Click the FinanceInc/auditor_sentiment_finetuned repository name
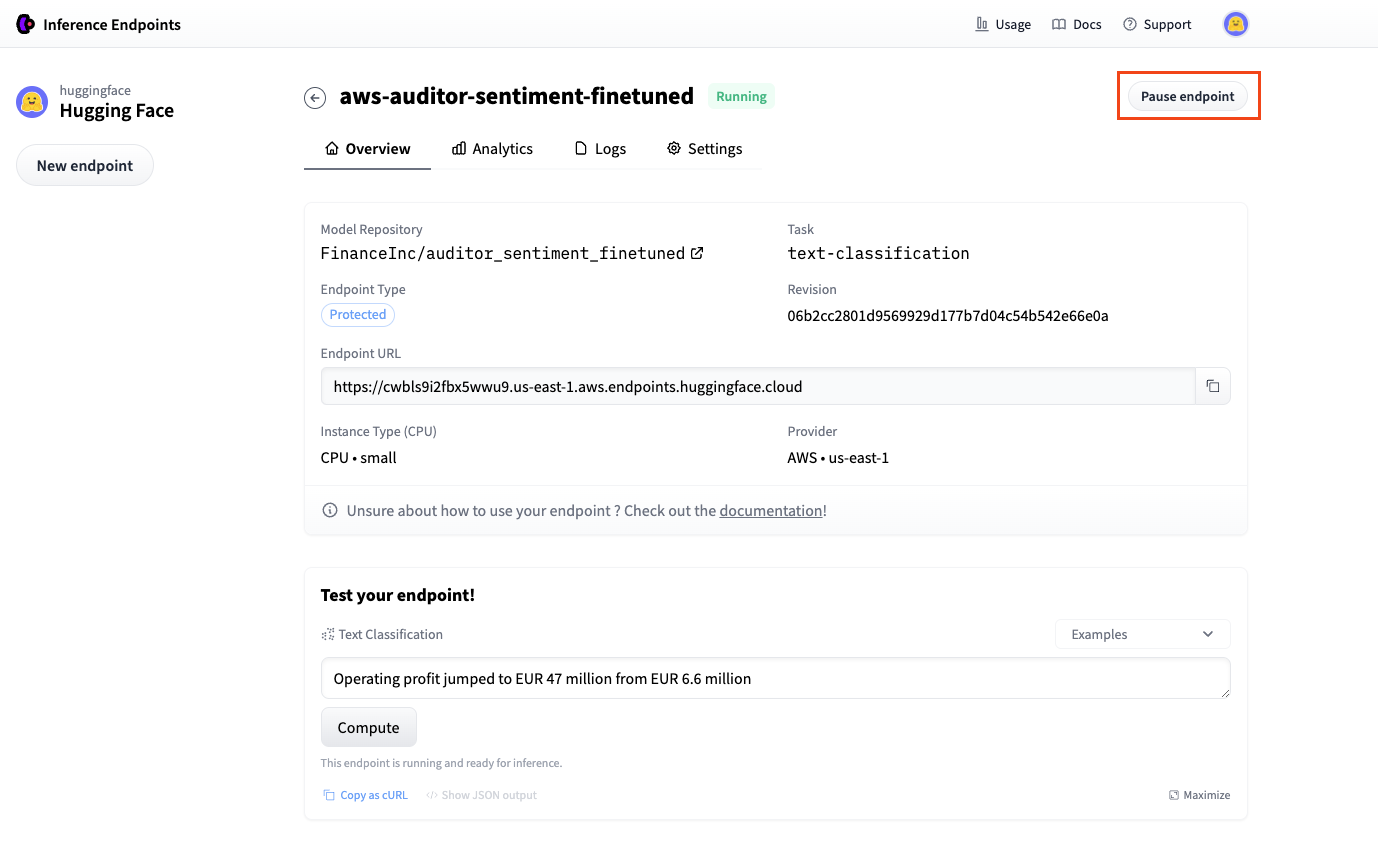1378x852 pixels. 503,253
